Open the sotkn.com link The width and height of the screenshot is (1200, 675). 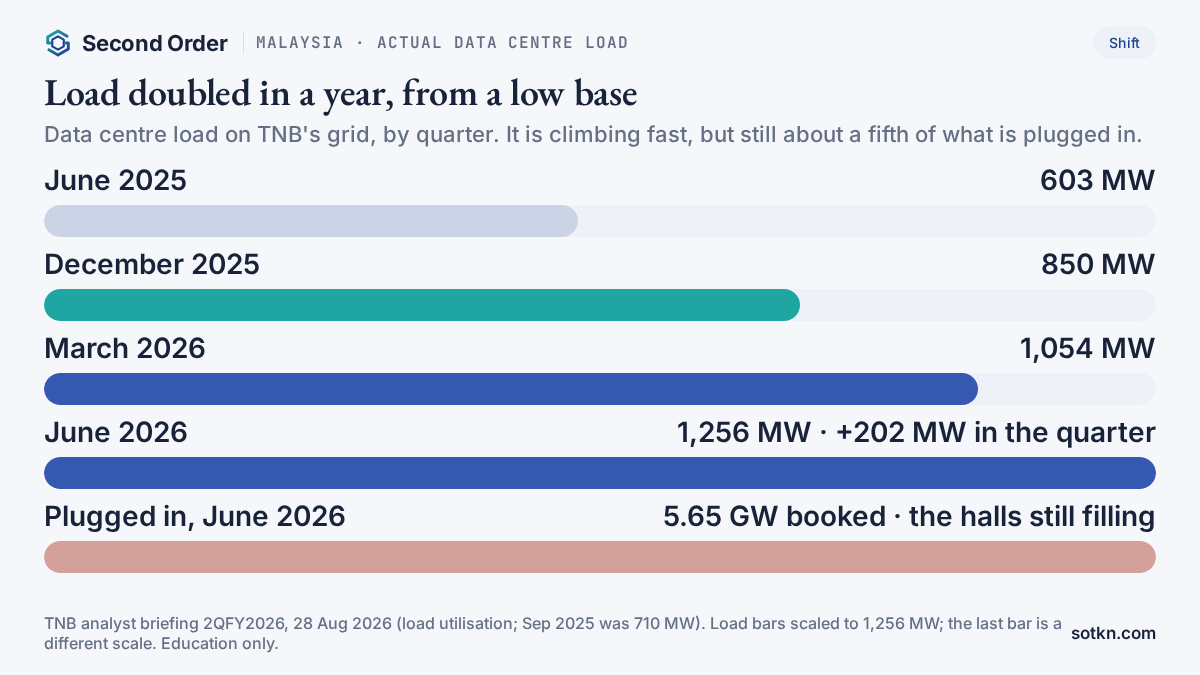(x=1113, y=633)
